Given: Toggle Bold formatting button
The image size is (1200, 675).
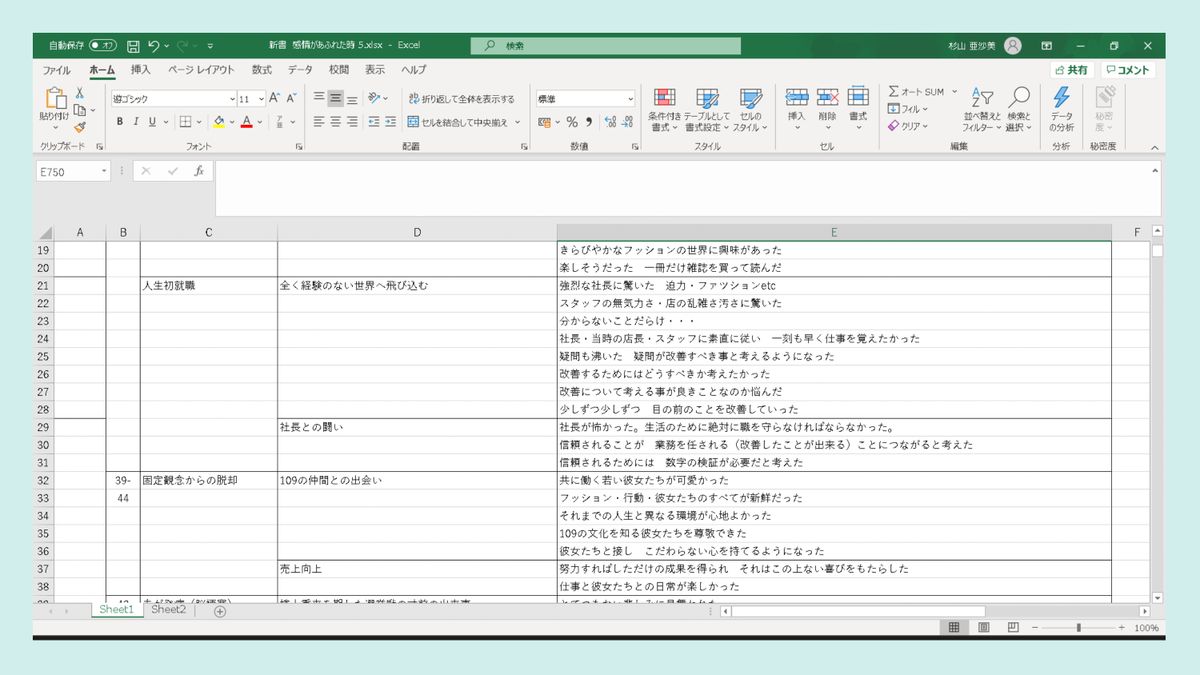Looking at the screenshot, I should [120, 122].
